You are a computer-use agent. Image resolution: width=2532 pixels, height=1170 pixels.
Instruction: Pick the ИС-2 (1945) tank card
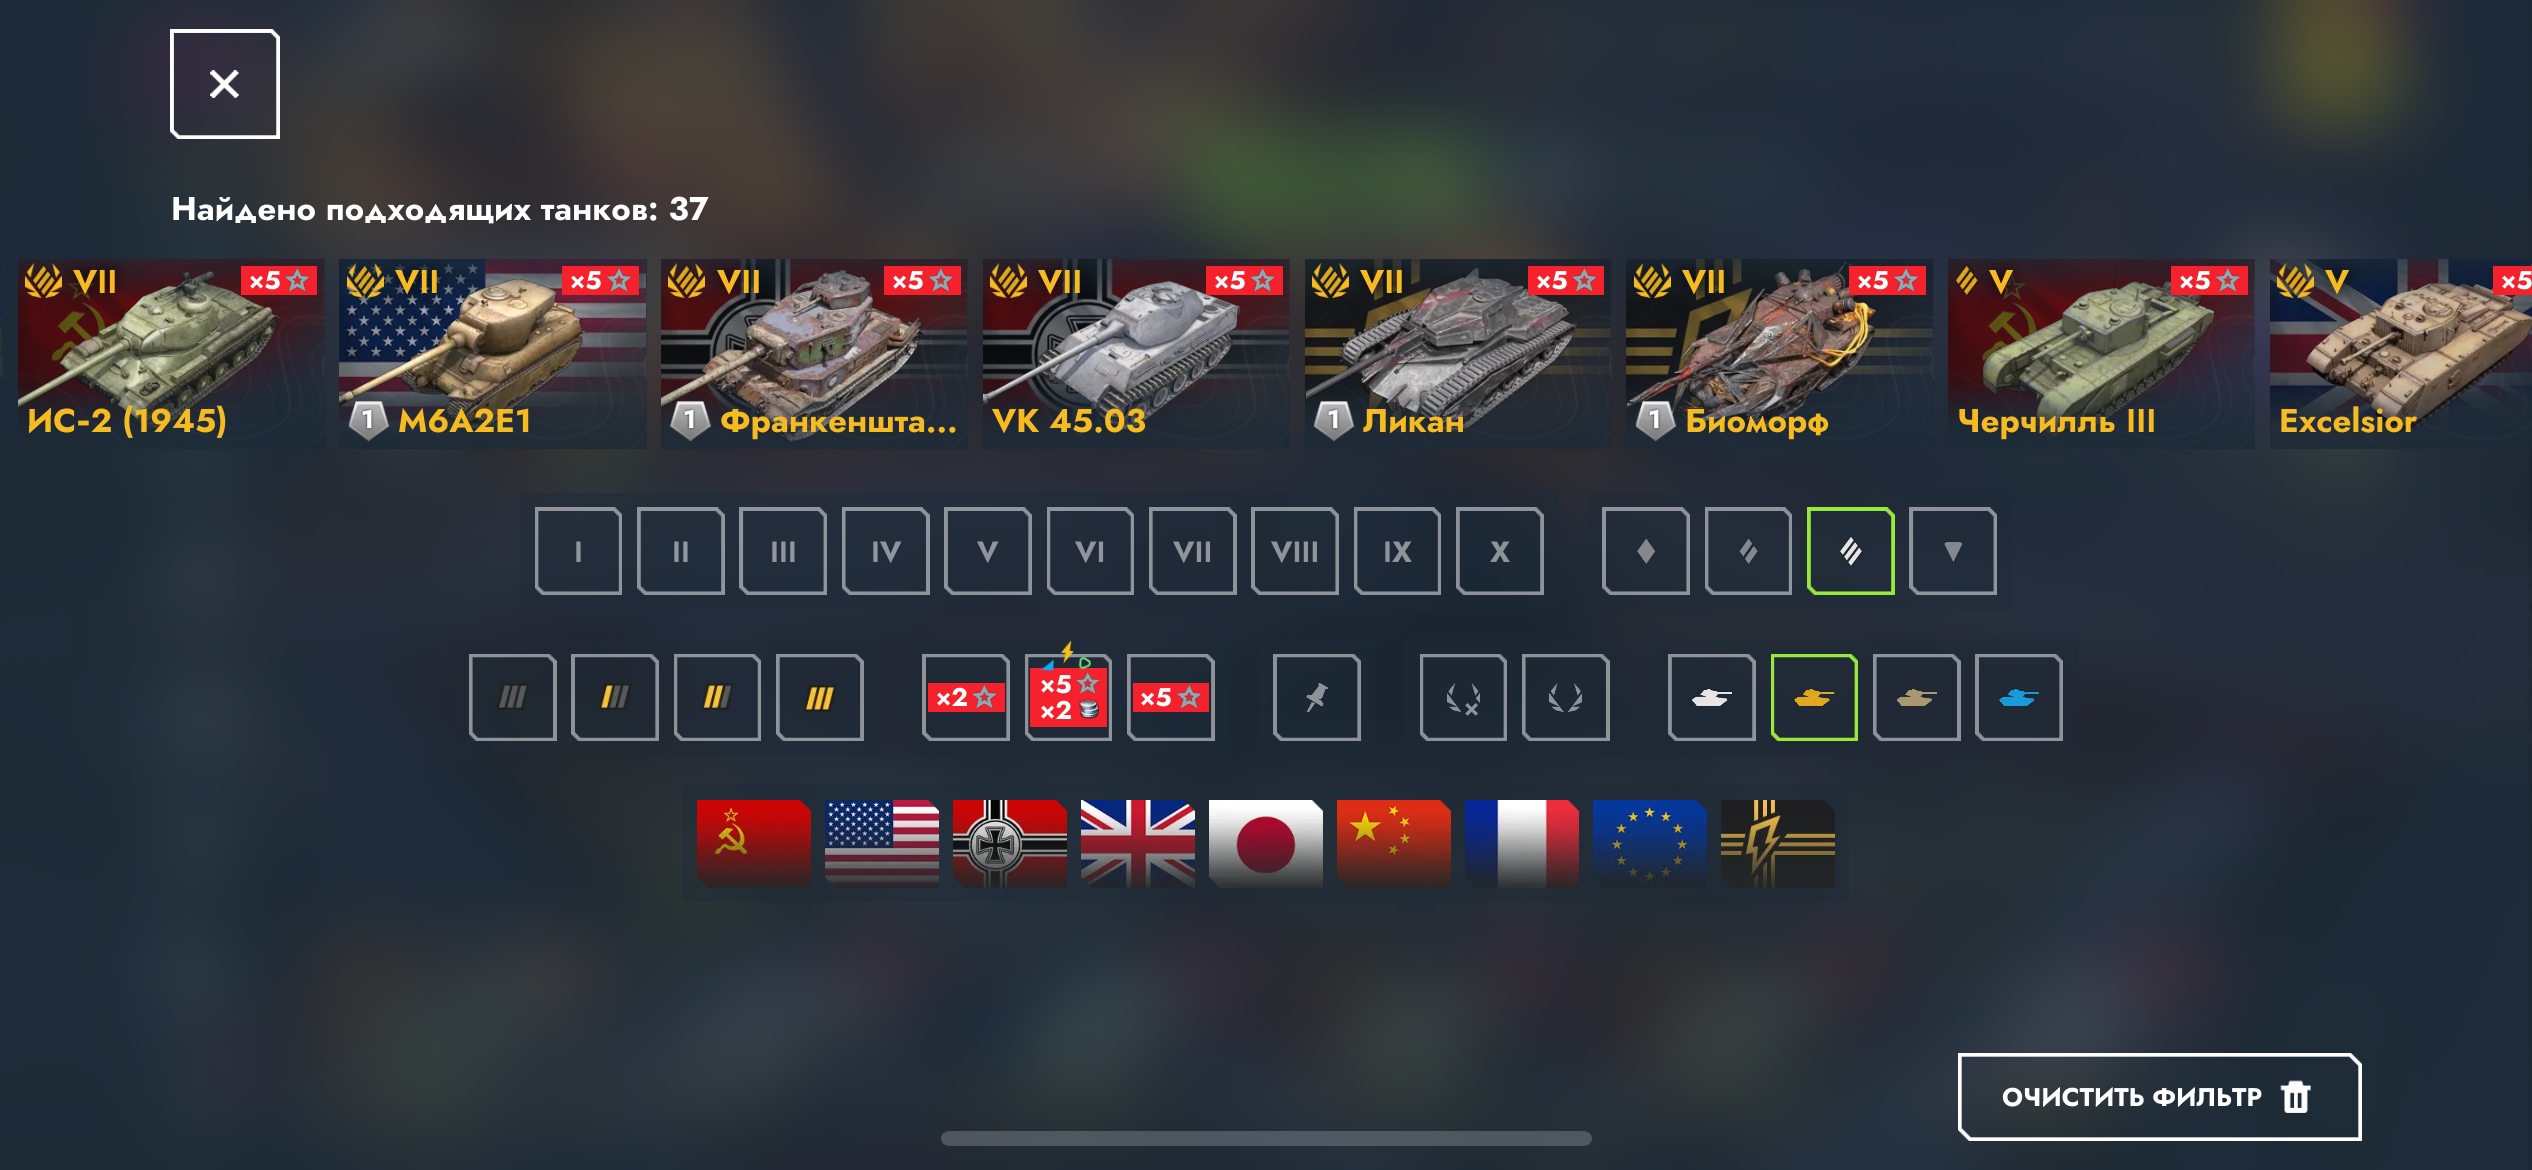pos(171,354)
